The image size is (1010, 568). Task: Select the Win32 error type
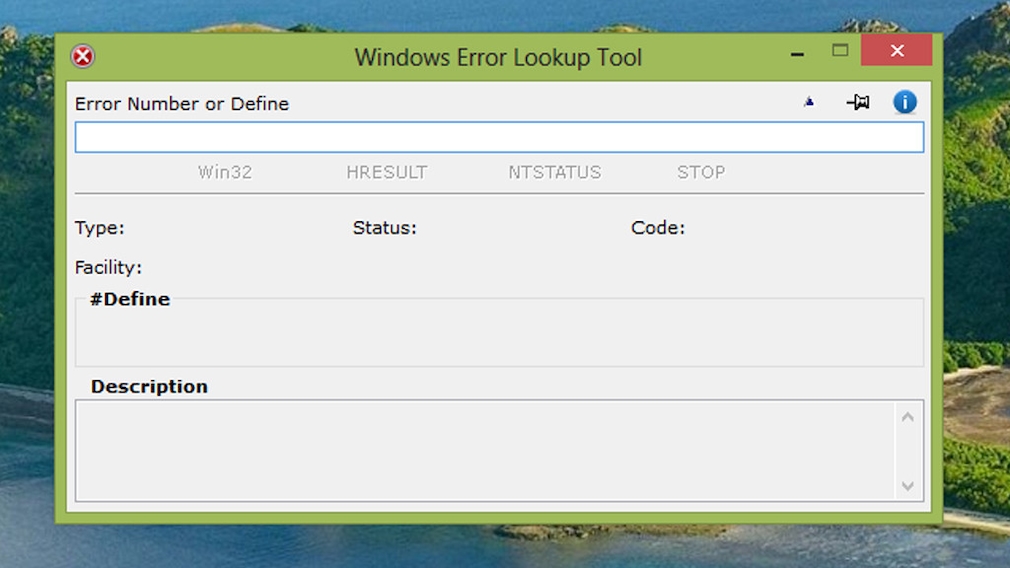point(225,172)
